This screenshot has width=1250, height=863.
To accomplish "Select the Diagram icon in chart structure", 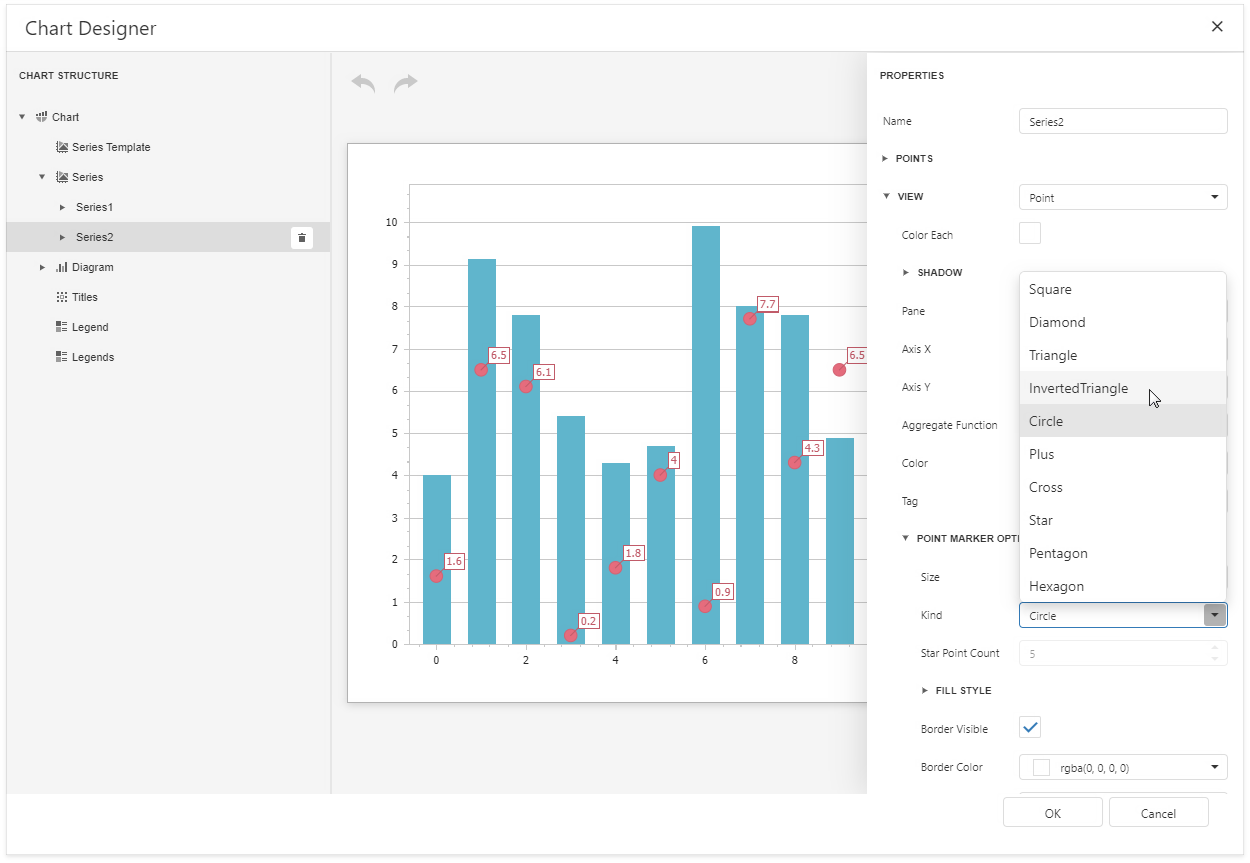I will click(x=64, y=267).
